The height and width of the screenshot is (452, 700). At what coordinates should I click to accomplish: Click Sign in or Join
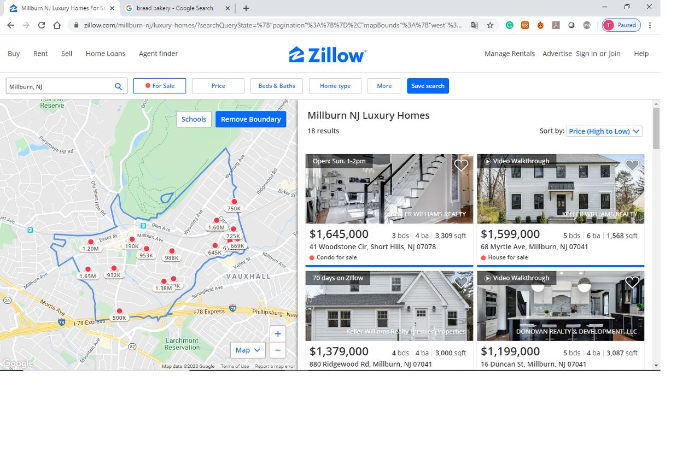(598, 54)
